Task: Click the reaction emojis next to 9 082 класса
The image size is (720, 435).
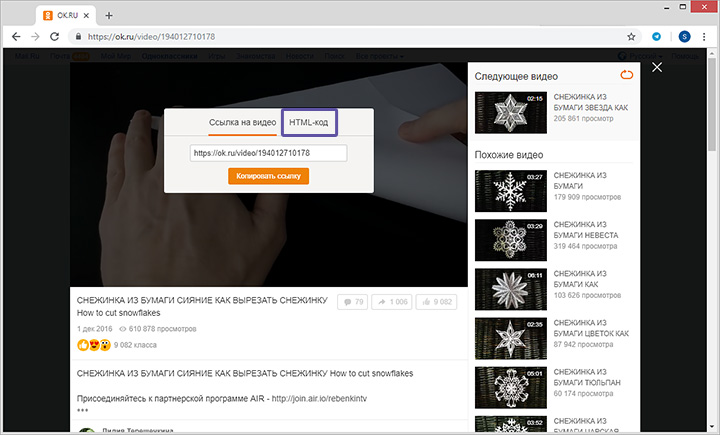Action: tap(94, 345)
